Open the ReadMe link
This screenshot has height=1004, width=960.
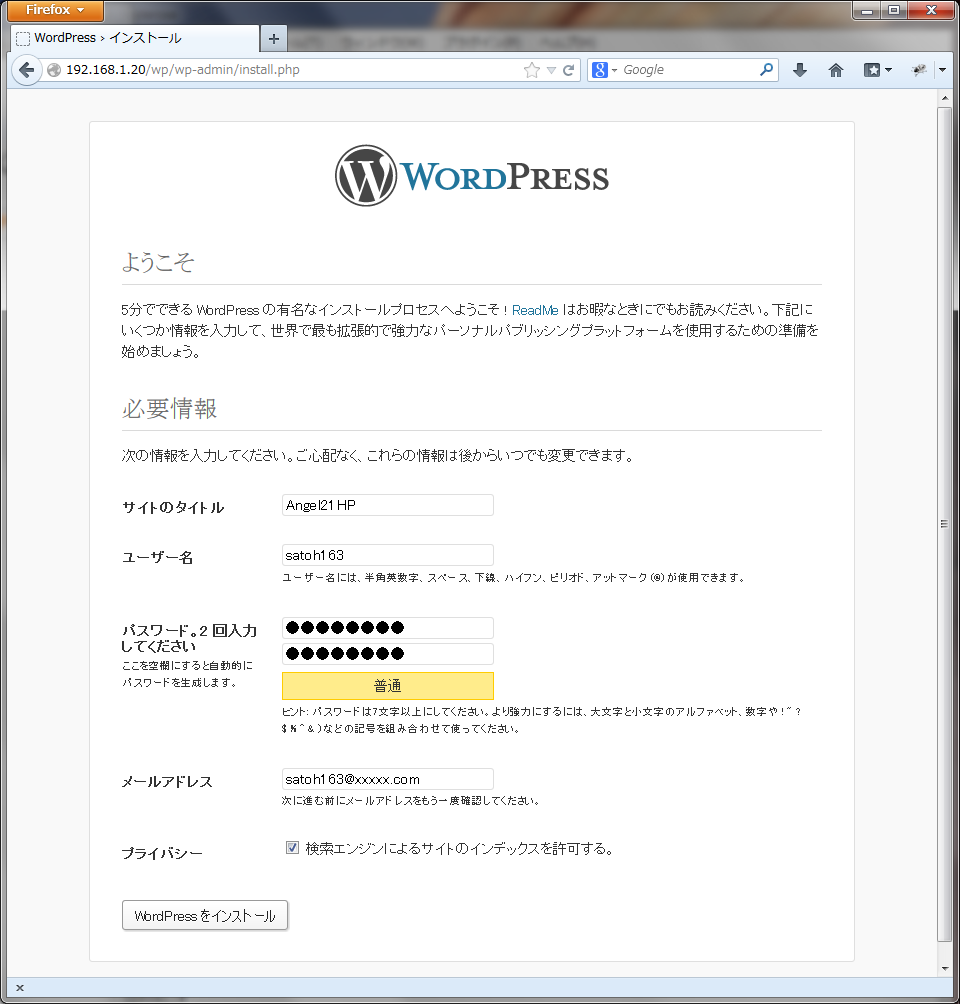click(x=535, y=311)
